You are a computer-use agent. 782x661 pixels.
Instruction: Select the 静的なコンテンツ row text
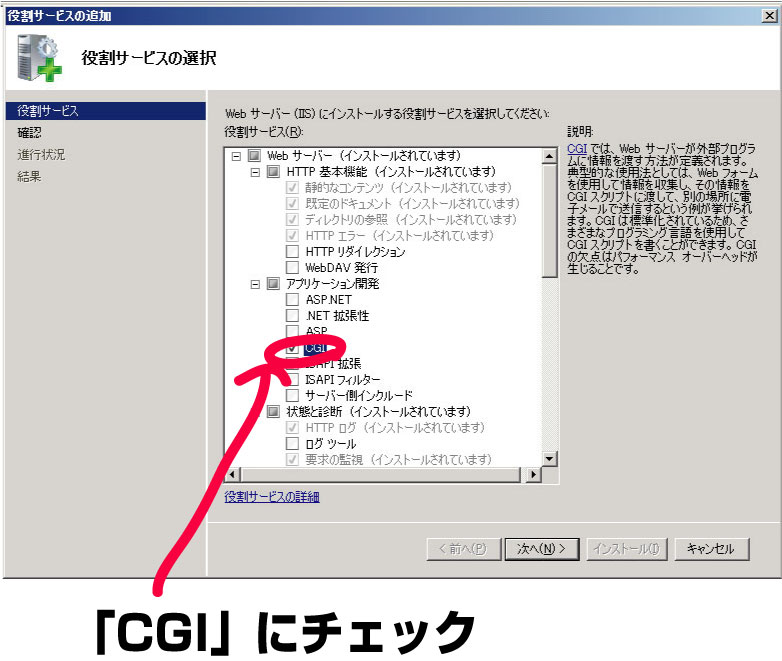coord(408,188)
